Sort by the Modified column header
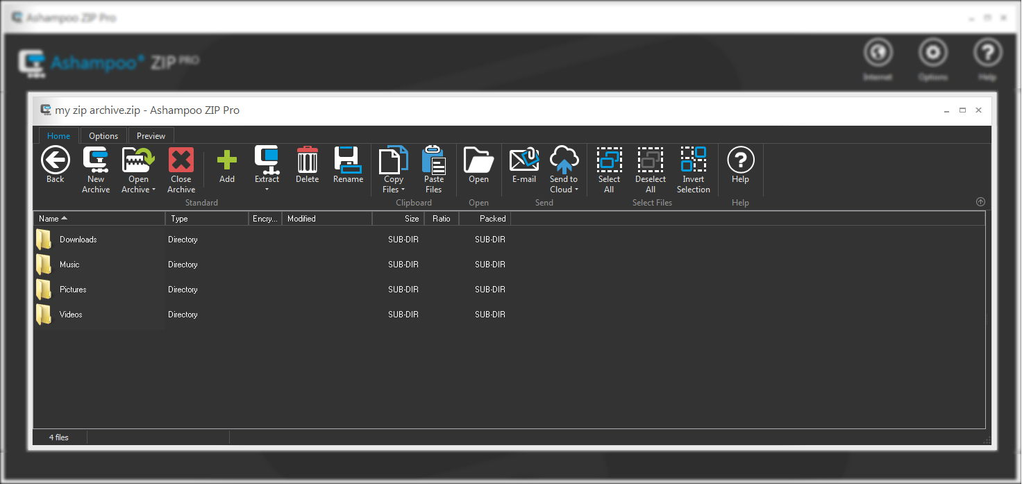This screenshot has width=1022, height=484. pyautogui.click(x=327, y=219)
